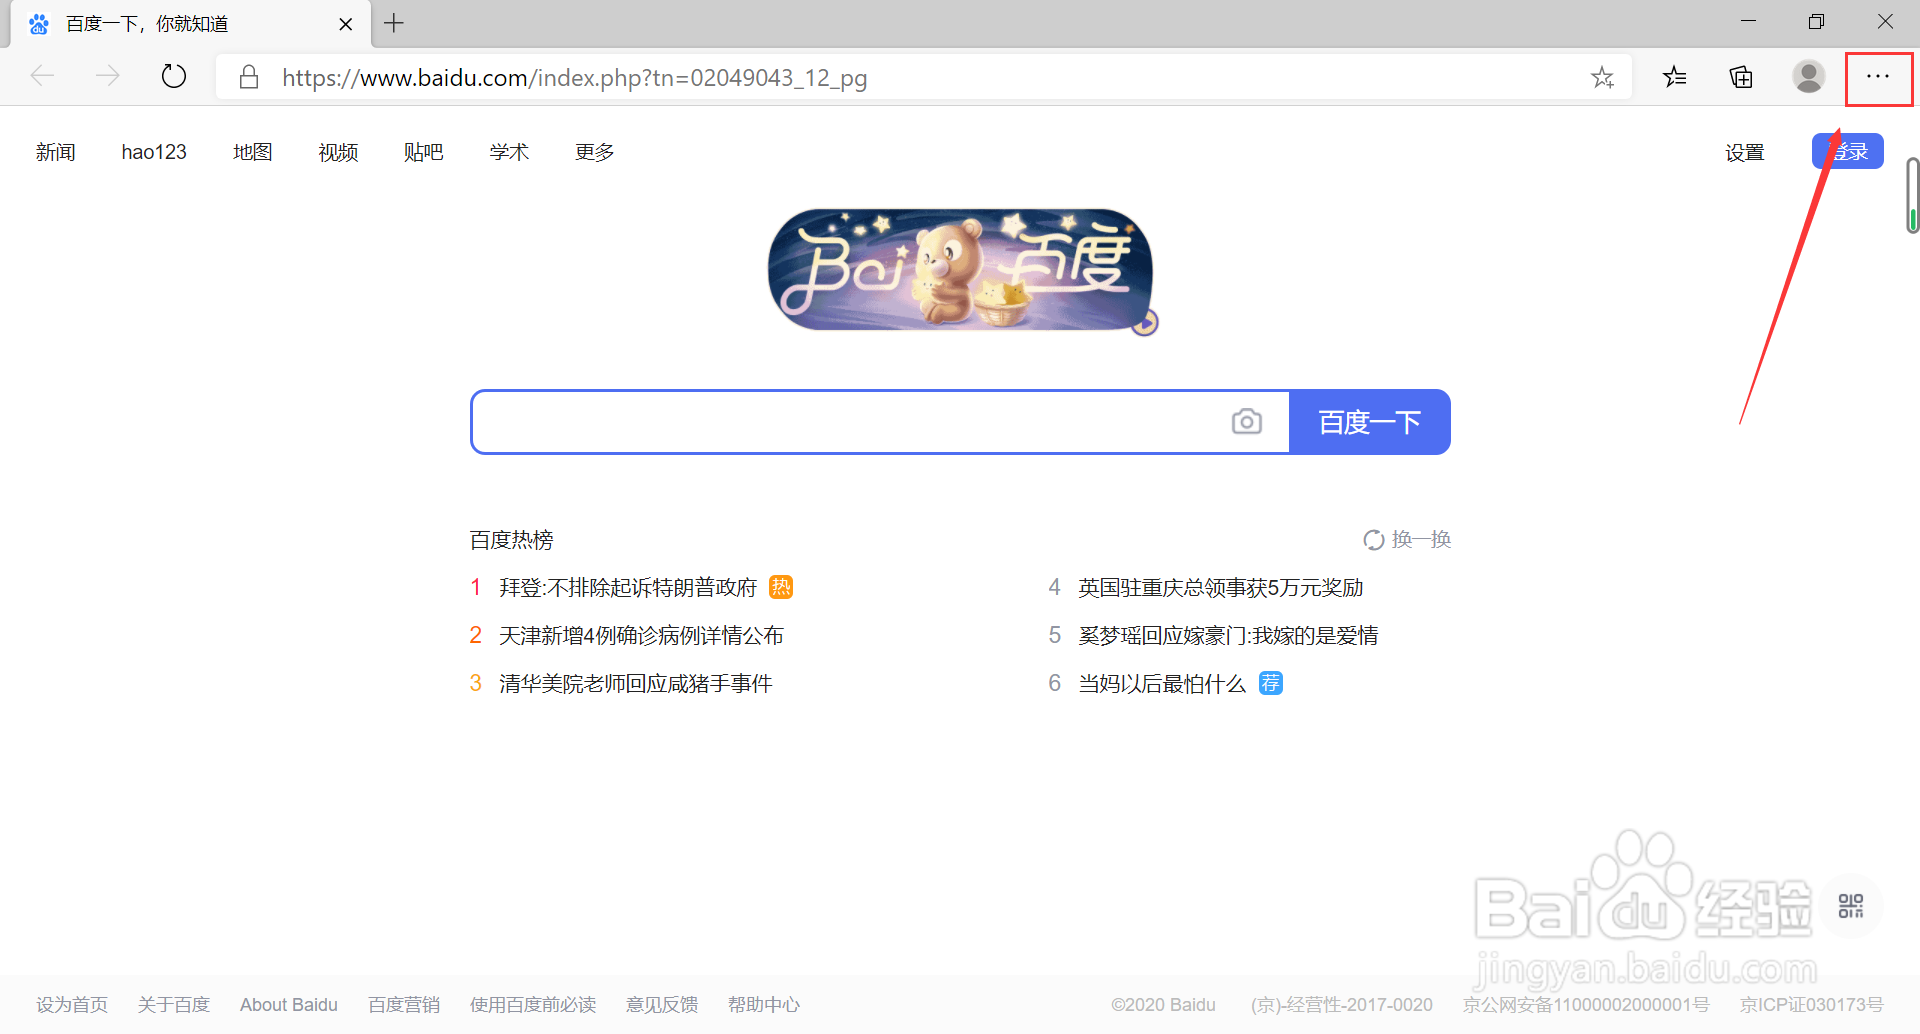Click the page vertical scrollbar thumb
The width and height of the screenshot is (1920, 1034).
click(1912, 196)
